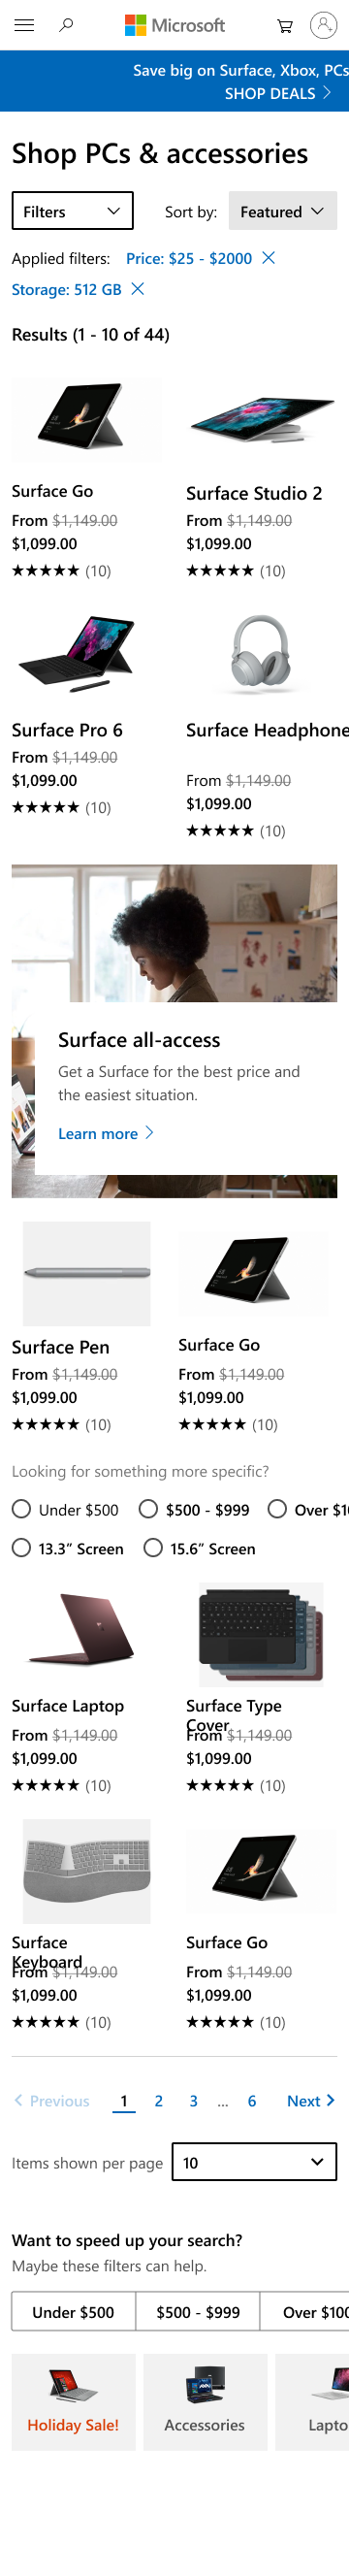Click the search magnifier icon

coord(67,25)
